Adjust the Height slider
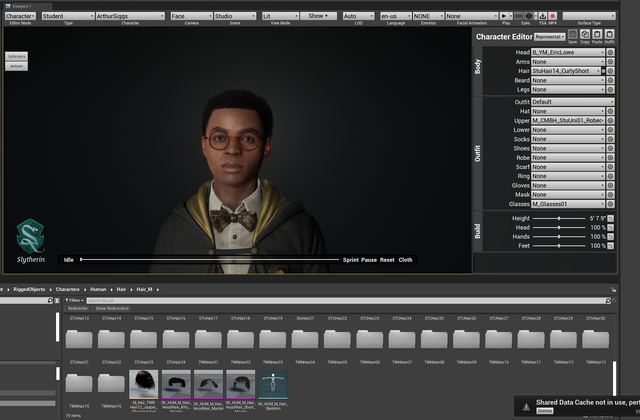 559,218
